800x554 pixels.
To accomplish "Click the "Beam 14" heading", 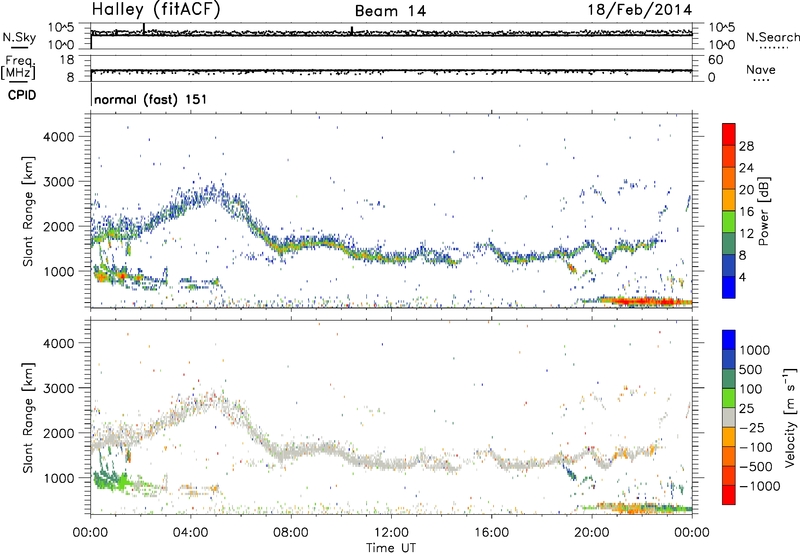I will (x=390, y=11).
